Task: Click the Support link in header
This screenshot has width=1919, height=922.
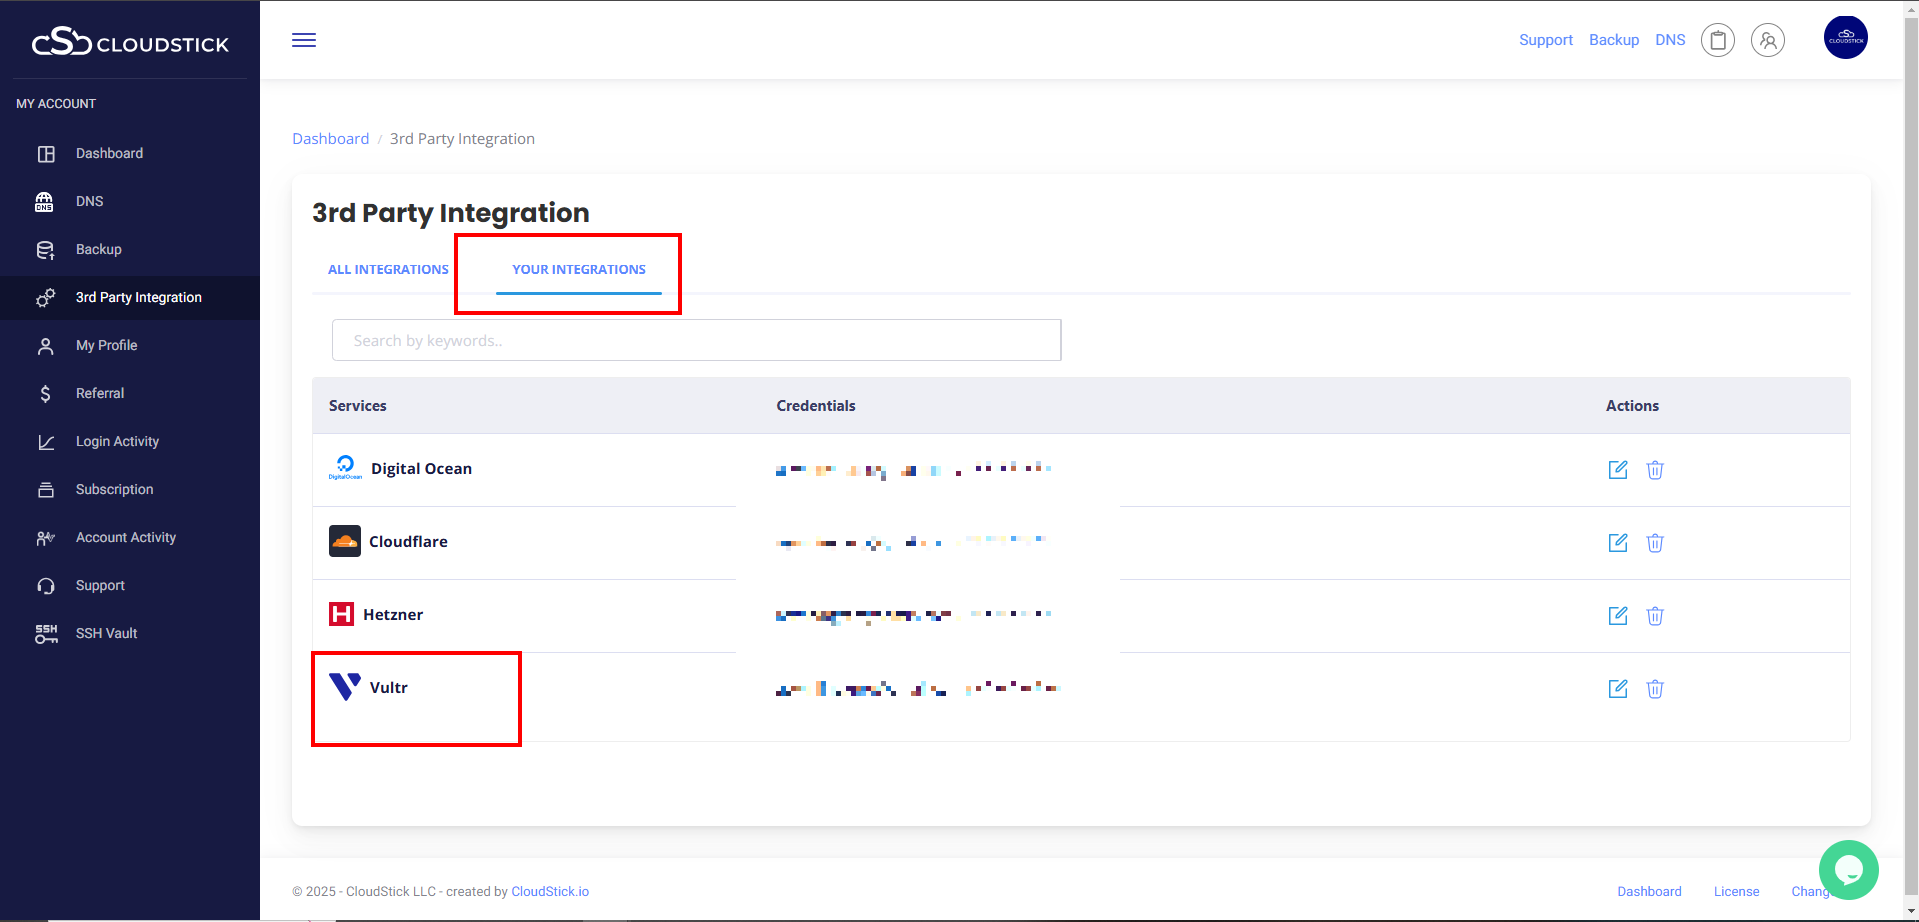Action: click(x=1545, y=40)
